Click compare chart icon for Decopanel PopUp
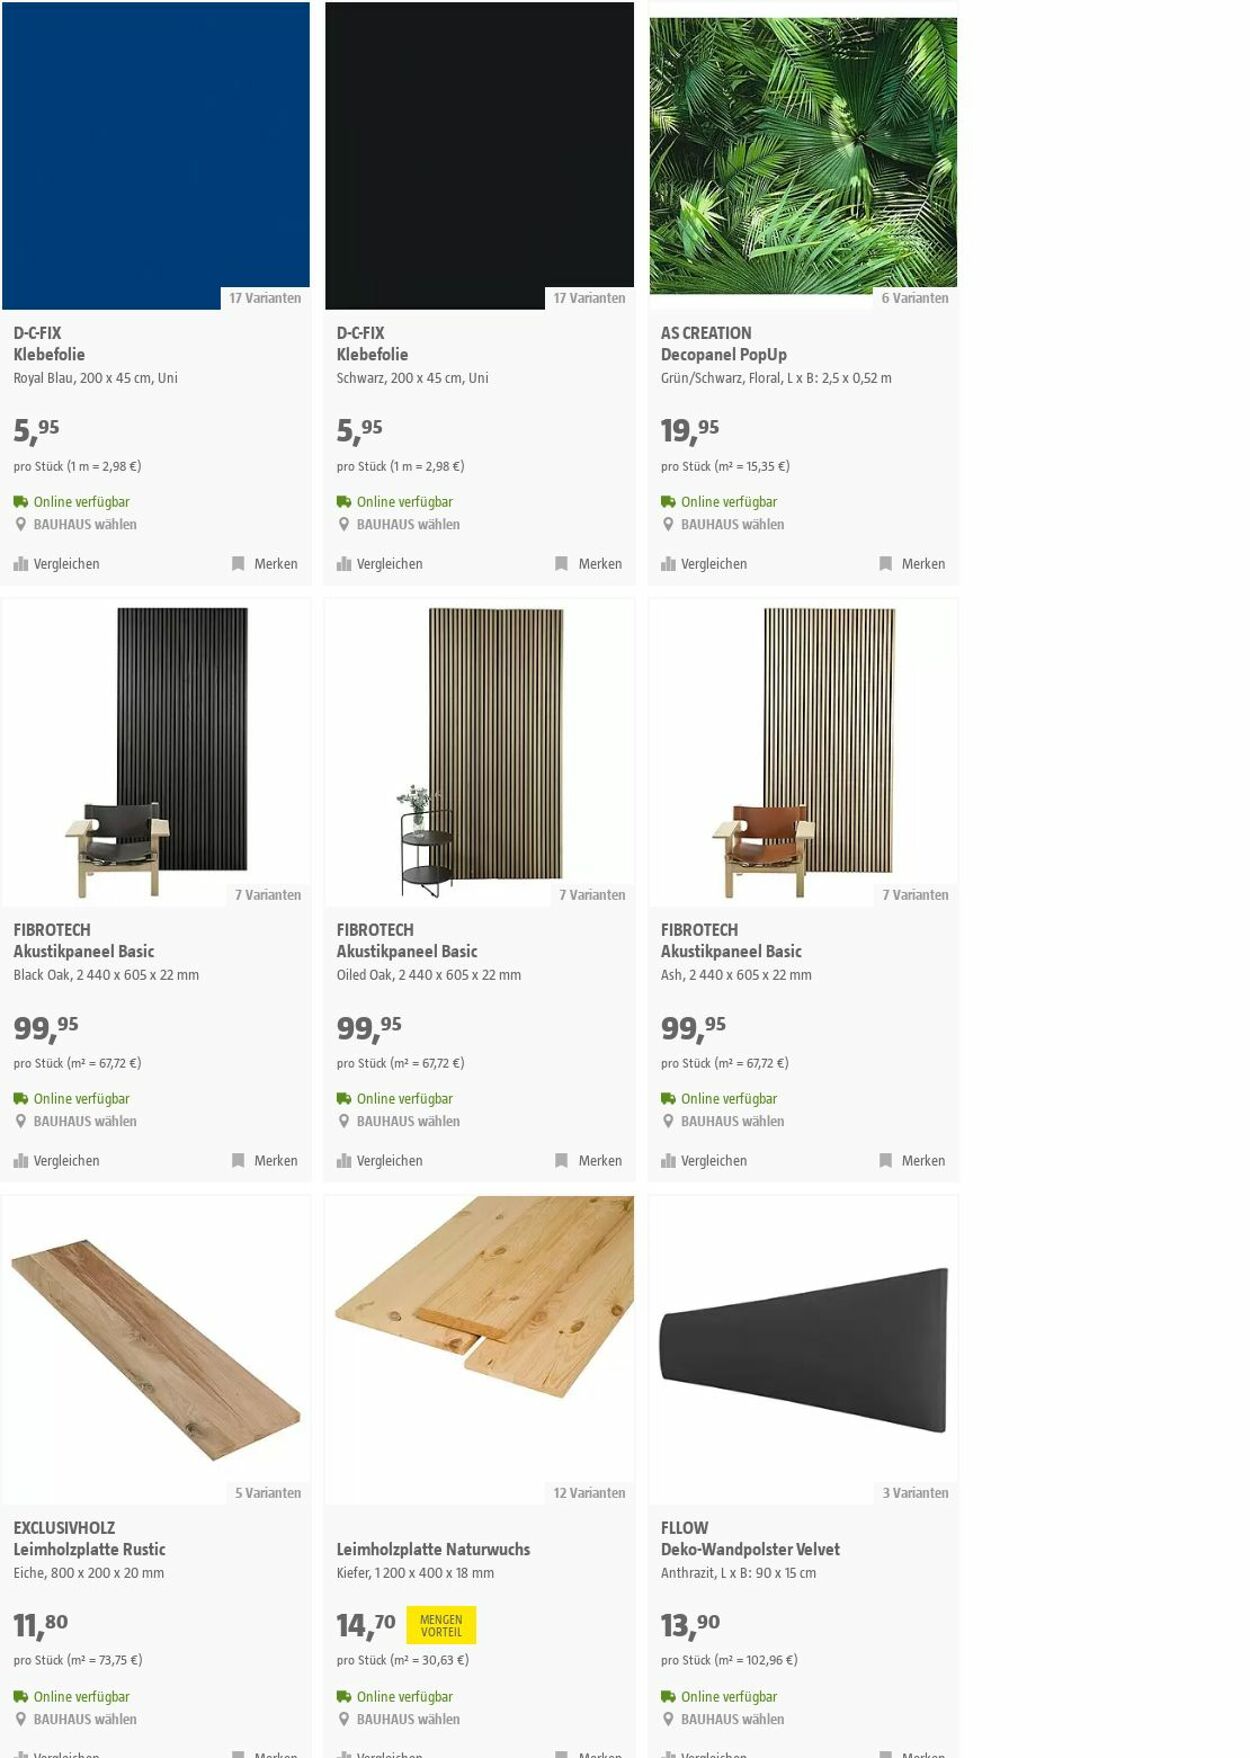 pyautogui.click(x=668, y=564)
